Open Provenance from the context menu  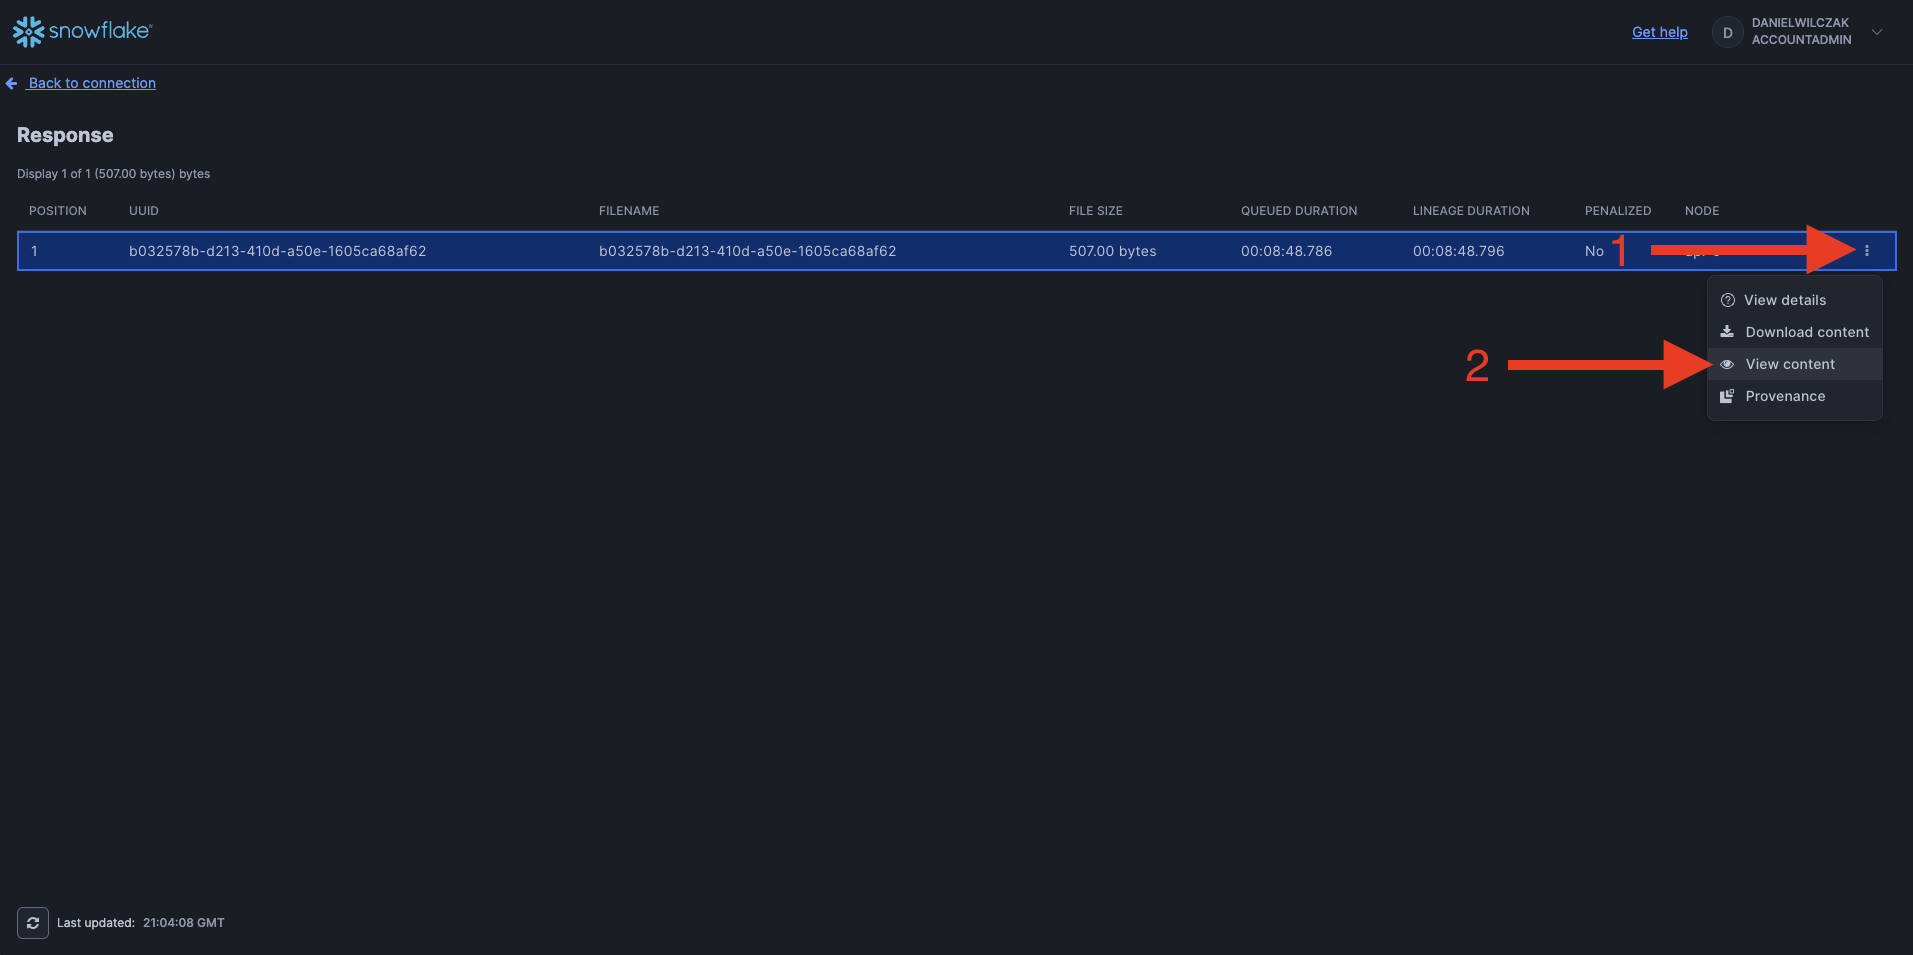(1784, 396)
